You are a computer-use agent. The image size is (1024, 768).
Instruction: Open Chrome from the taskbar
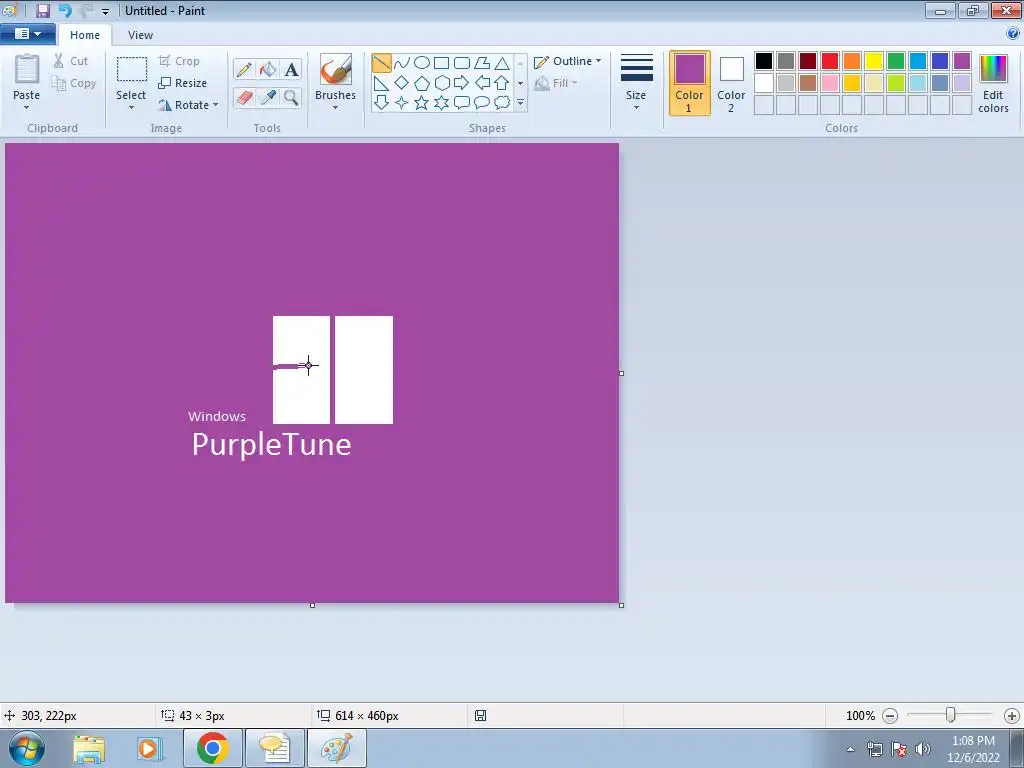[213, 748]
